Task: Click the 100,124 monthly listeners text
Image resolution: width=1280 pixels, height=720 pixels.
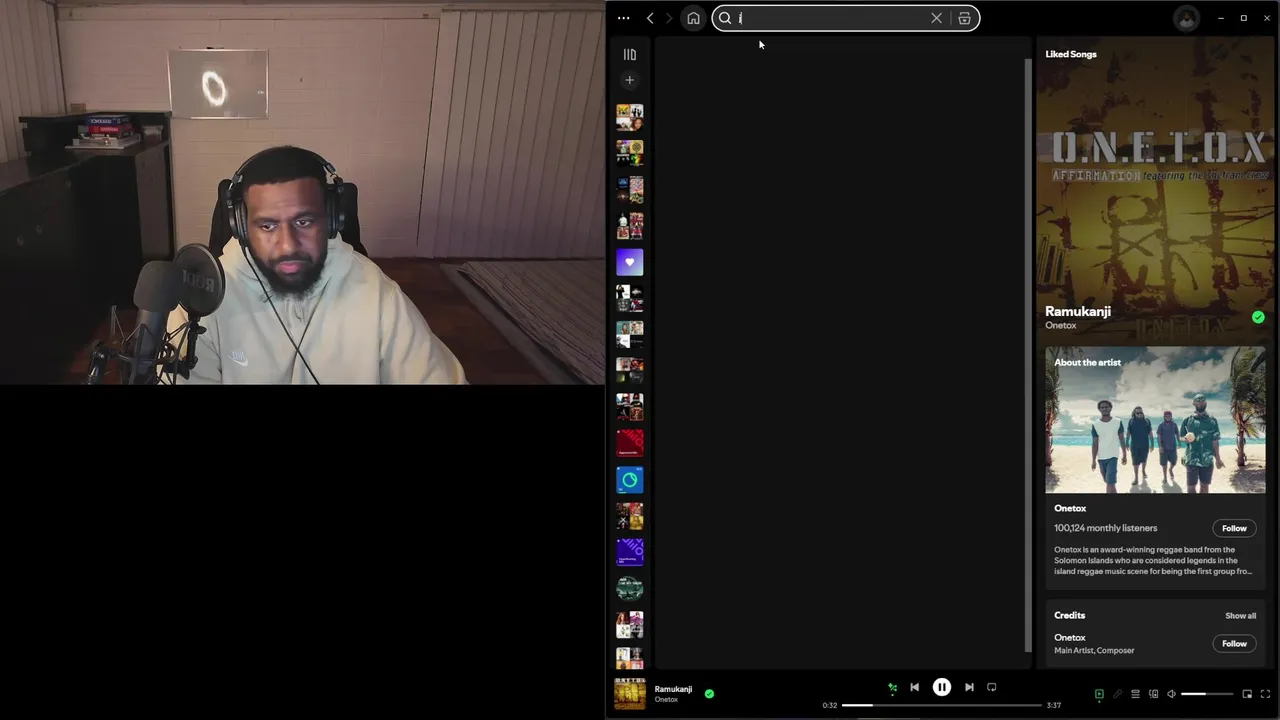Action: coord(1105,528)
